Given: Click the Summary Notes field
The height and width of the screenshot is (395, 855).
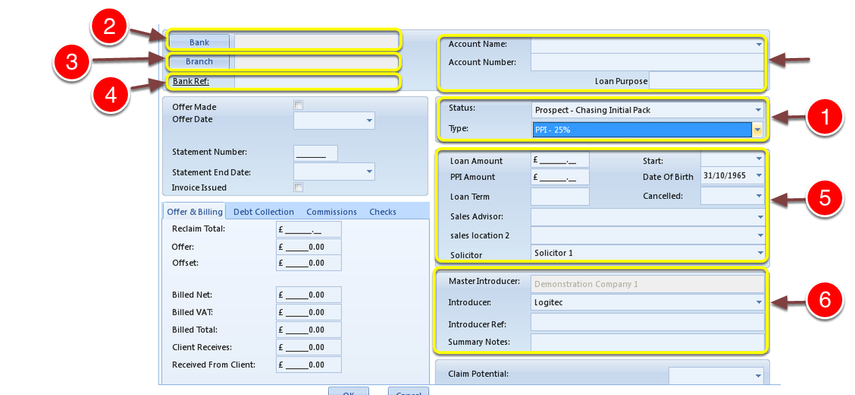Looking at the screenshot, I should pyautogui.click(x=647, y=342).
